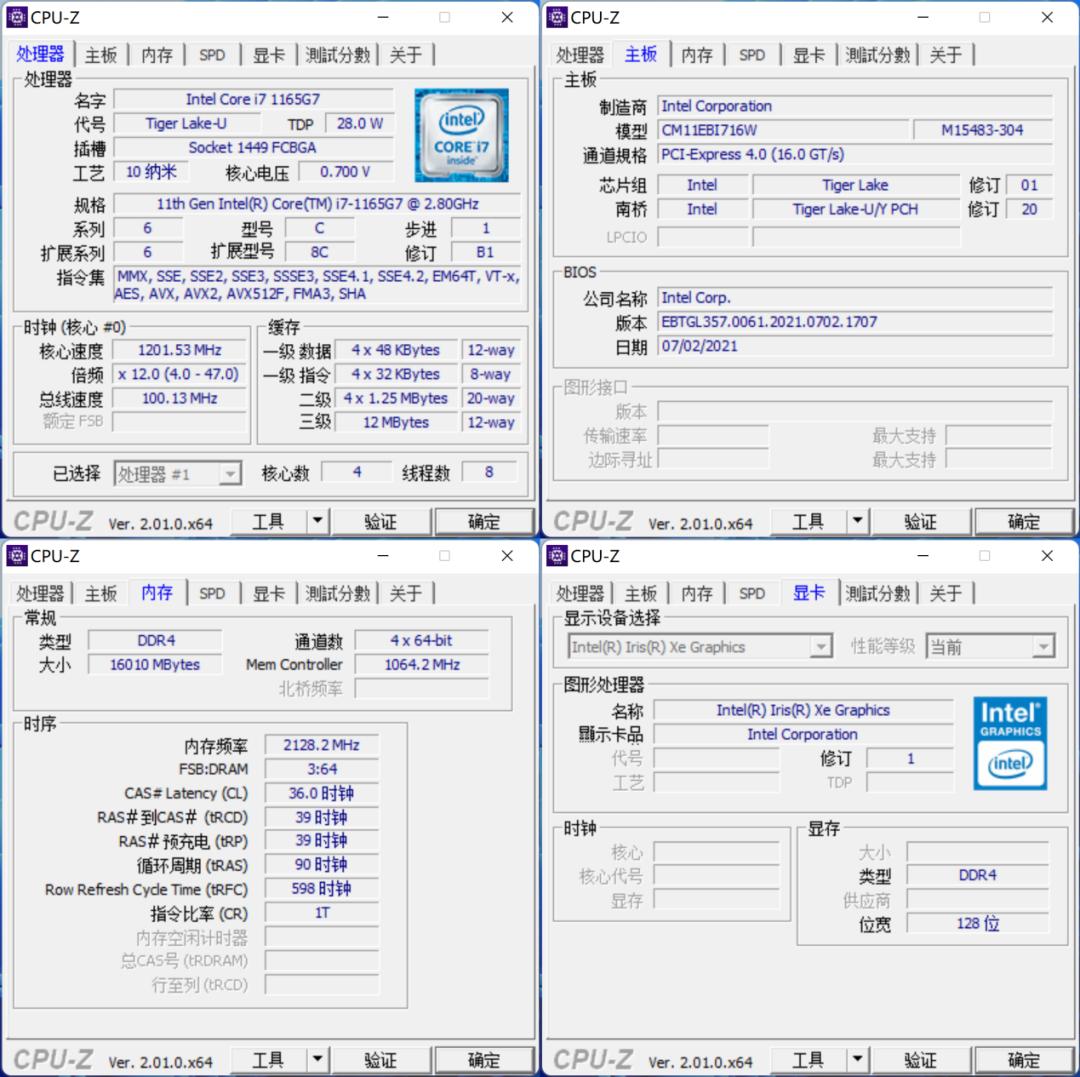
Task: Switch to 主板 tab in graphics window
Action: 639,592
